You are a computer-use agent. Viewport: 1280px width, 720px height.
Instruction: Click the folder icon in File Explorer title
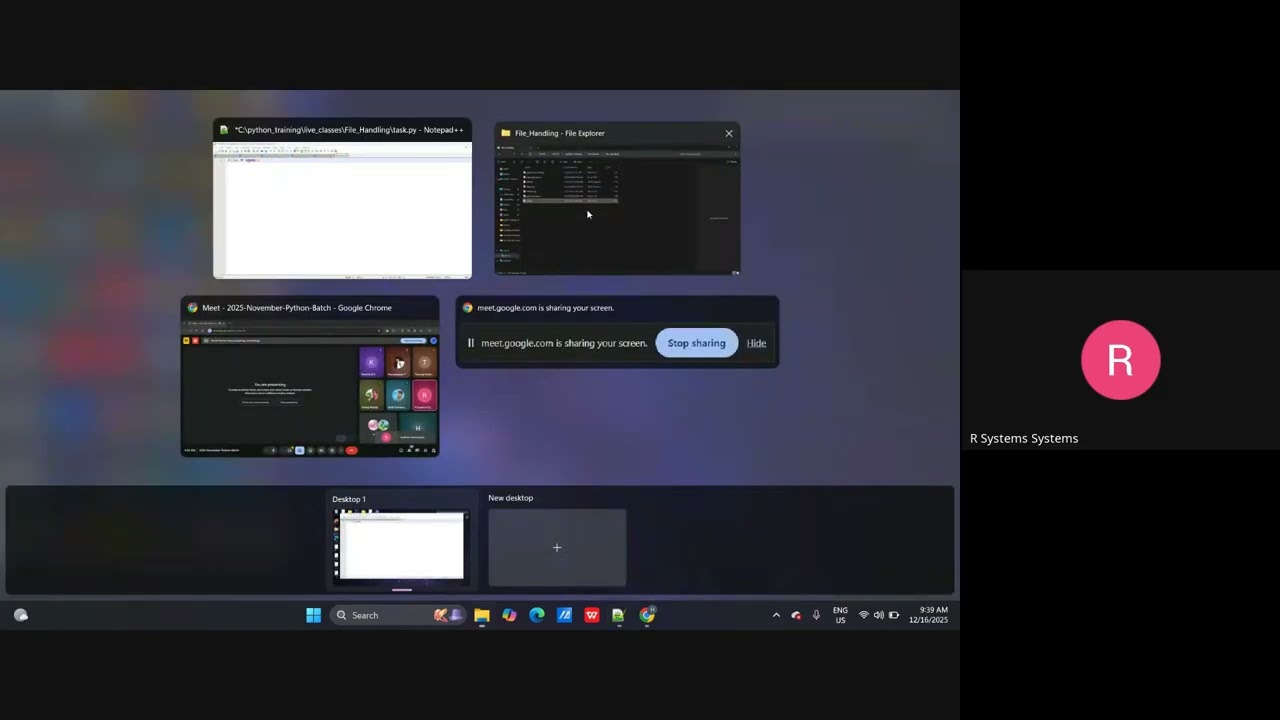click(506, 133)
